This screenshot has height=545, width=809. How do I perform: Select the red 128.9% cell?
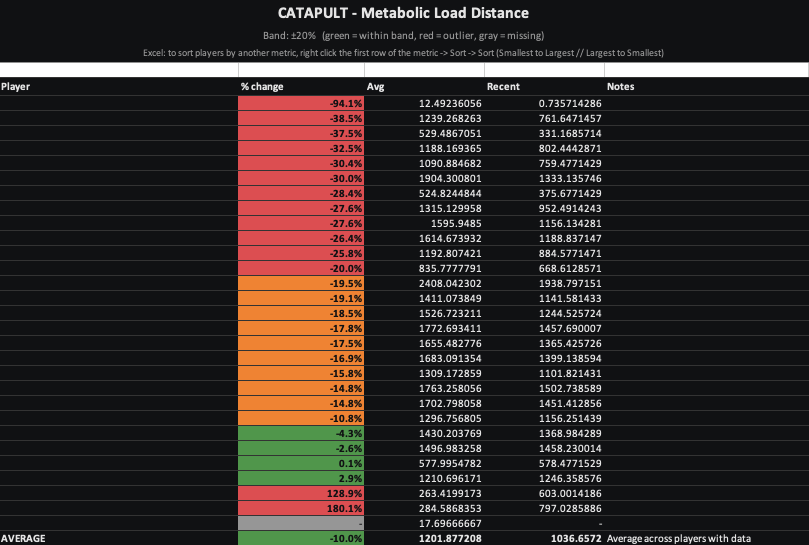tap(301, 493)
